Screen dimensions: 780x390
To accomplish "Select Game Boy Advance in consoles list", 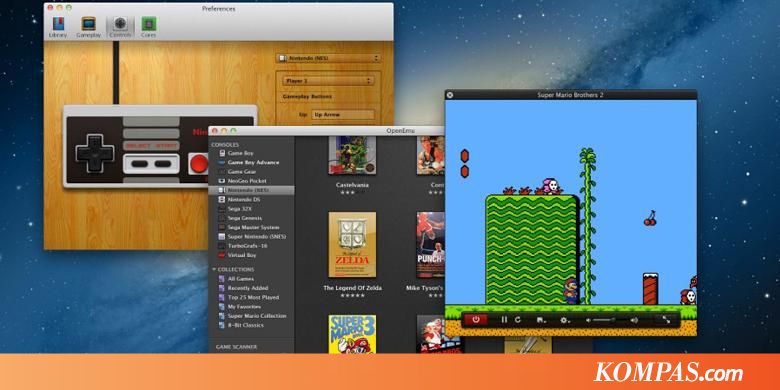I will coord(251,163).
